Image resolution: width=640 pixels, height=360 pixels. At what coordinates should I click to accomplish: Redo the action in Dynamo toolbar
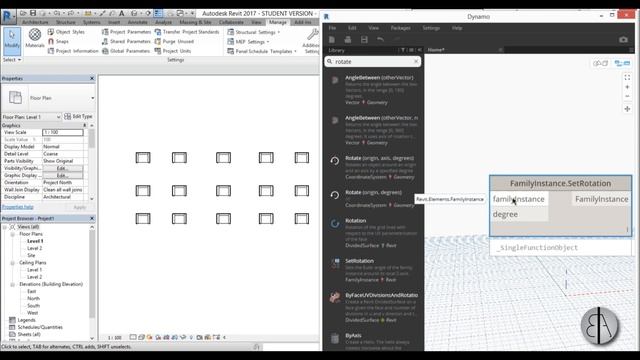396,40
